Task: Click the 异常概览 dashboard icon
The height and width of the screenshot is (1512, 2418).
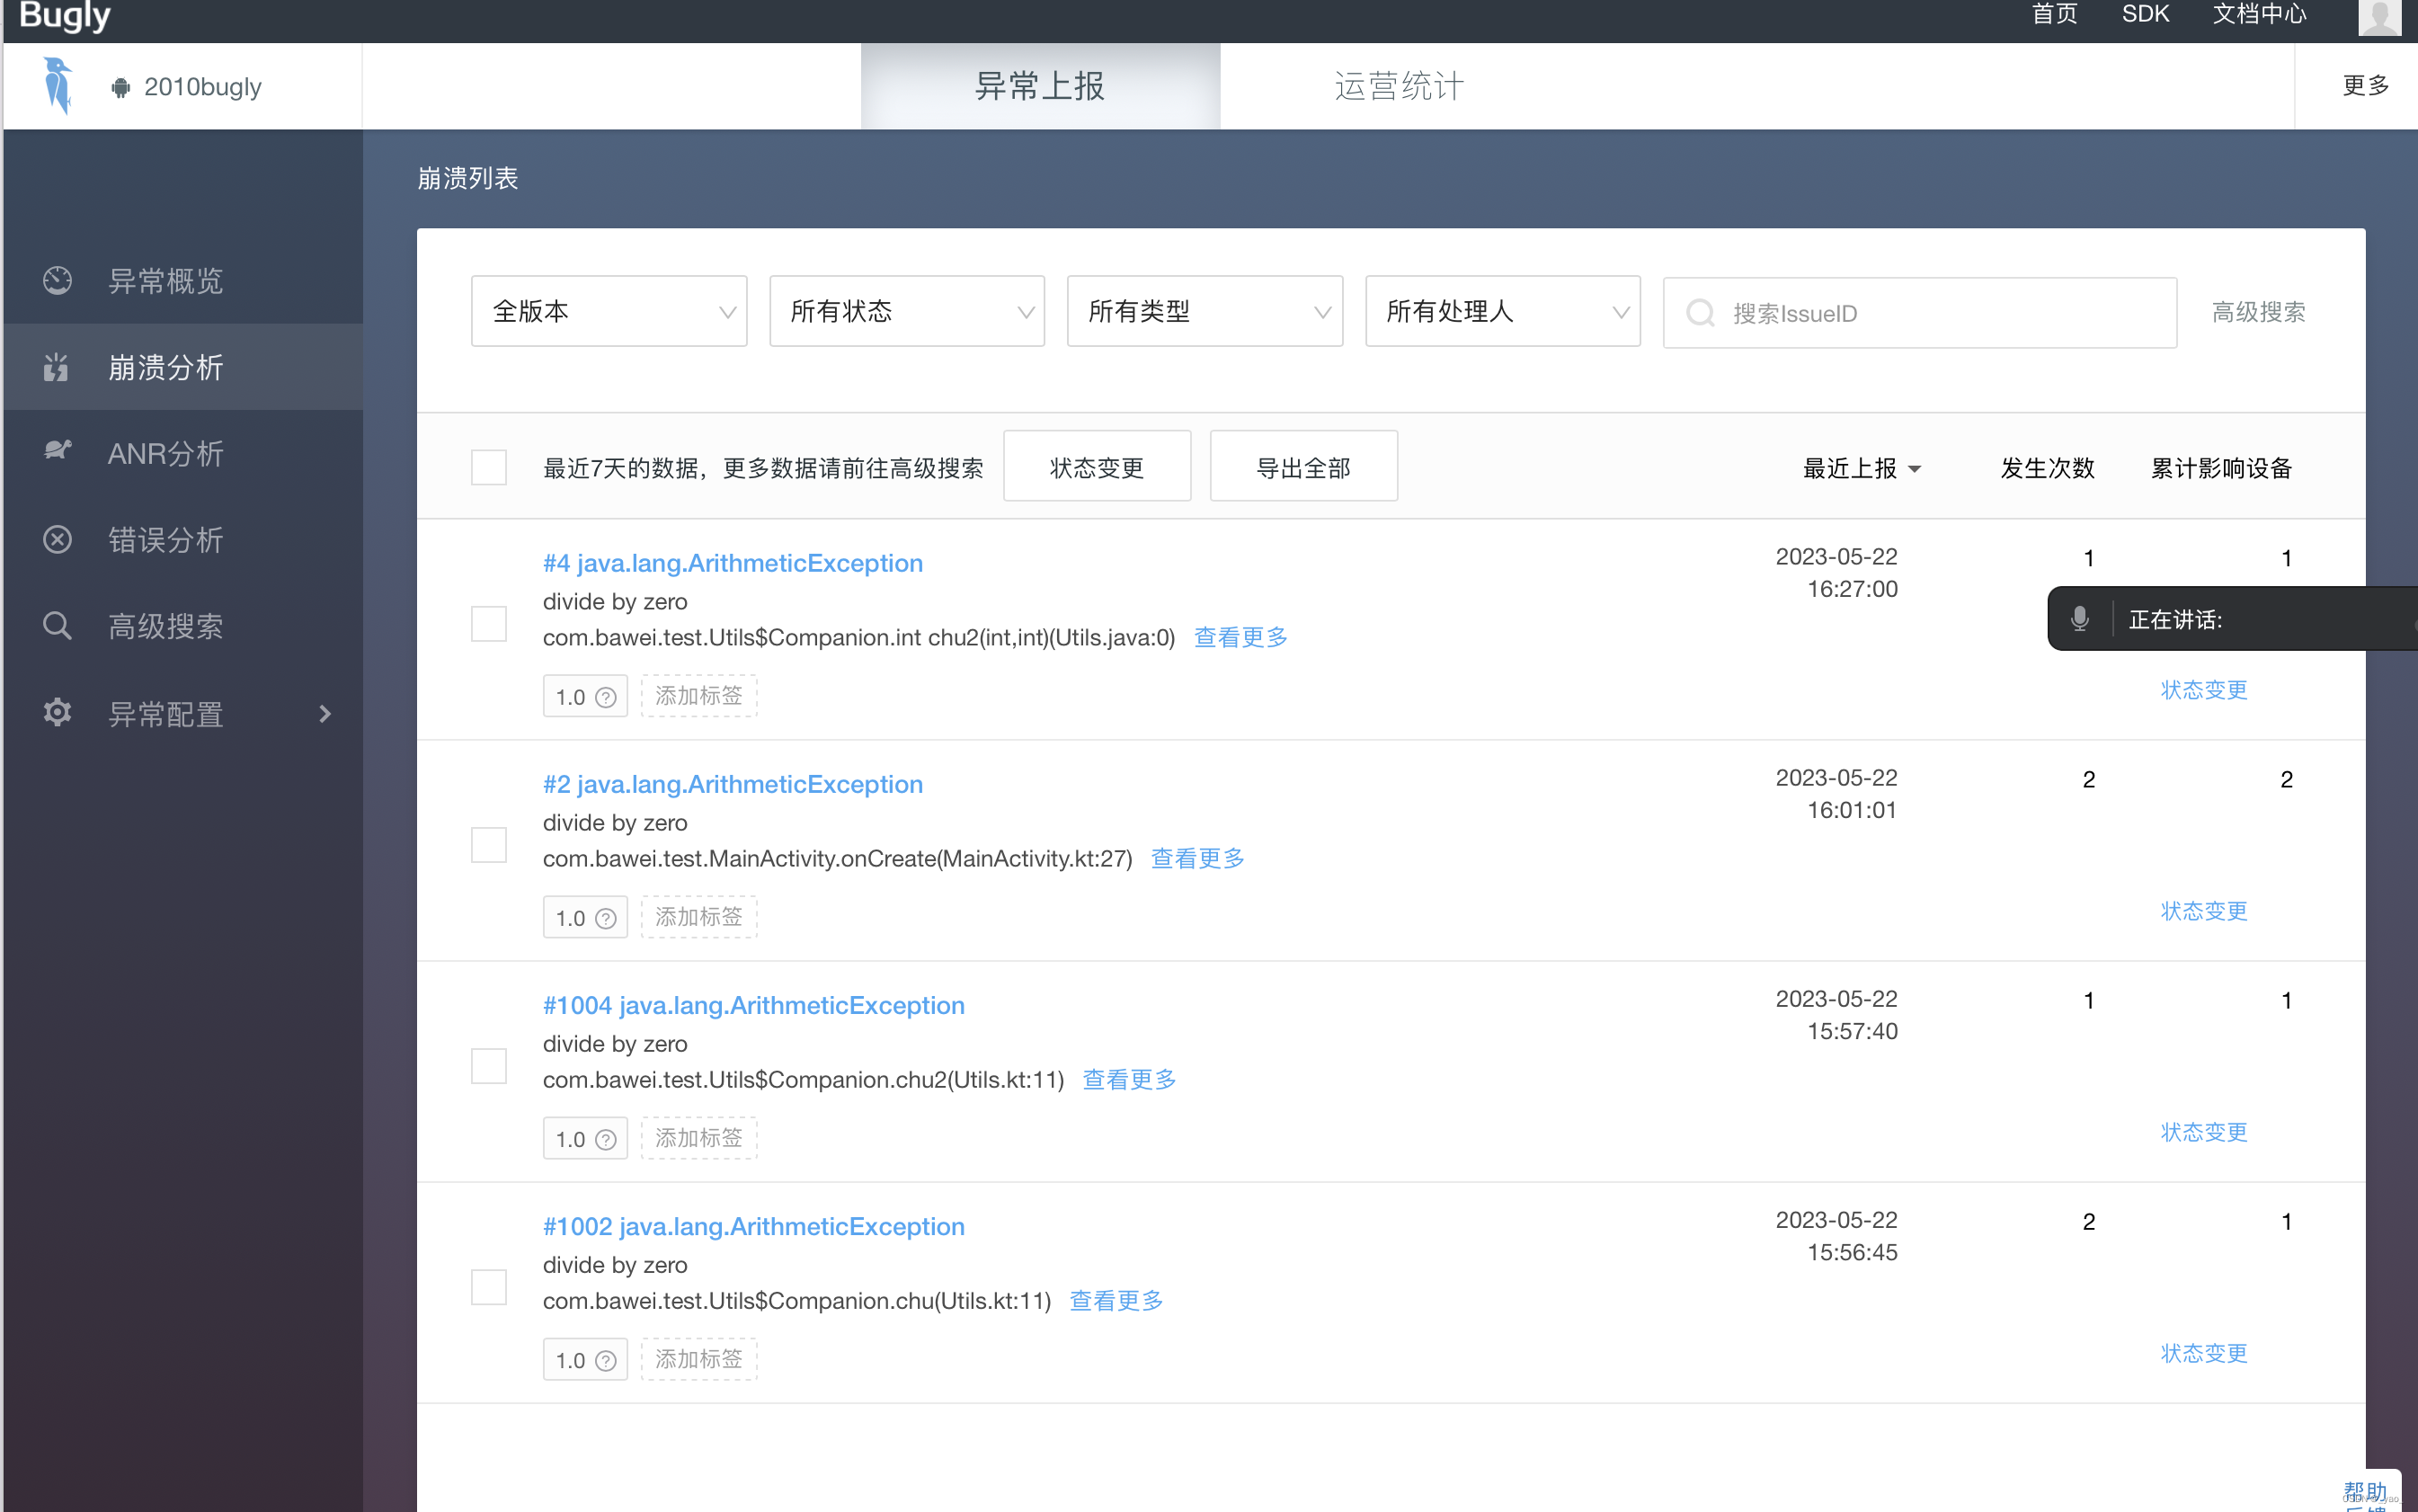Action: (x=57, y=281)
